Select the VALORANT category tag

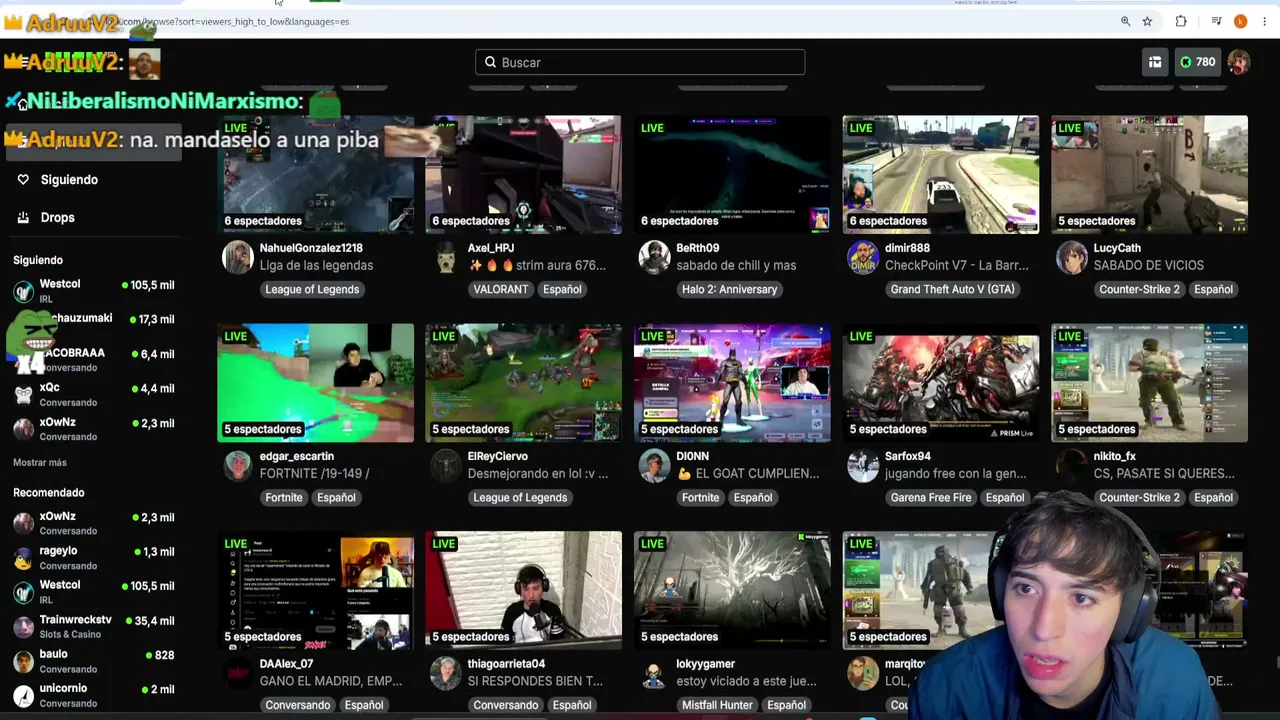[x=500, y=289]
